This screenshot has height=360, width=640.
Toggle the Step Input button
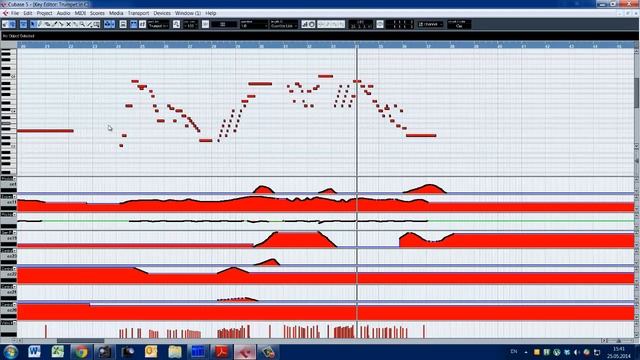click(x=304, y=24)
